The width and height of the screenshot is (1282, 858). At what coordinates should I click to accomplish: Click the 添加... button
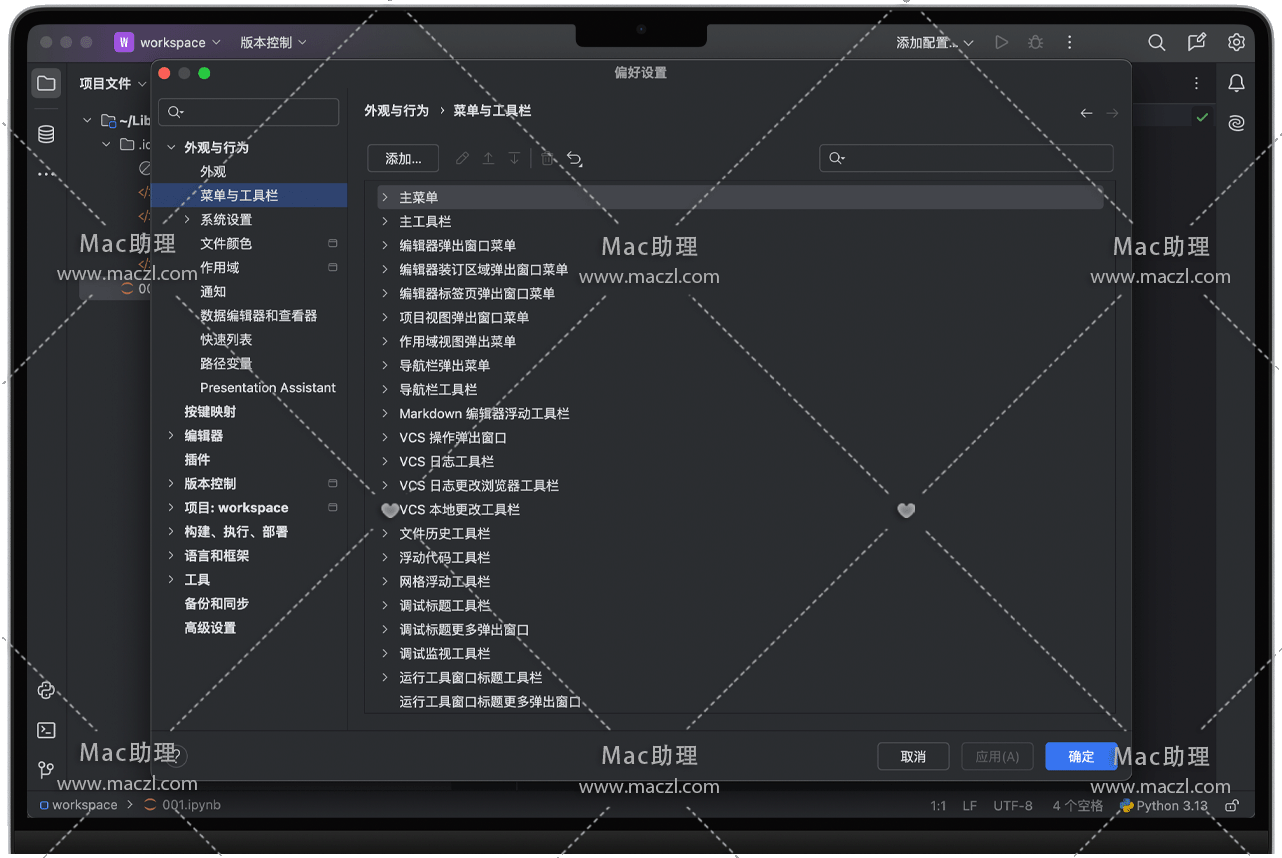tap(403, 158)
